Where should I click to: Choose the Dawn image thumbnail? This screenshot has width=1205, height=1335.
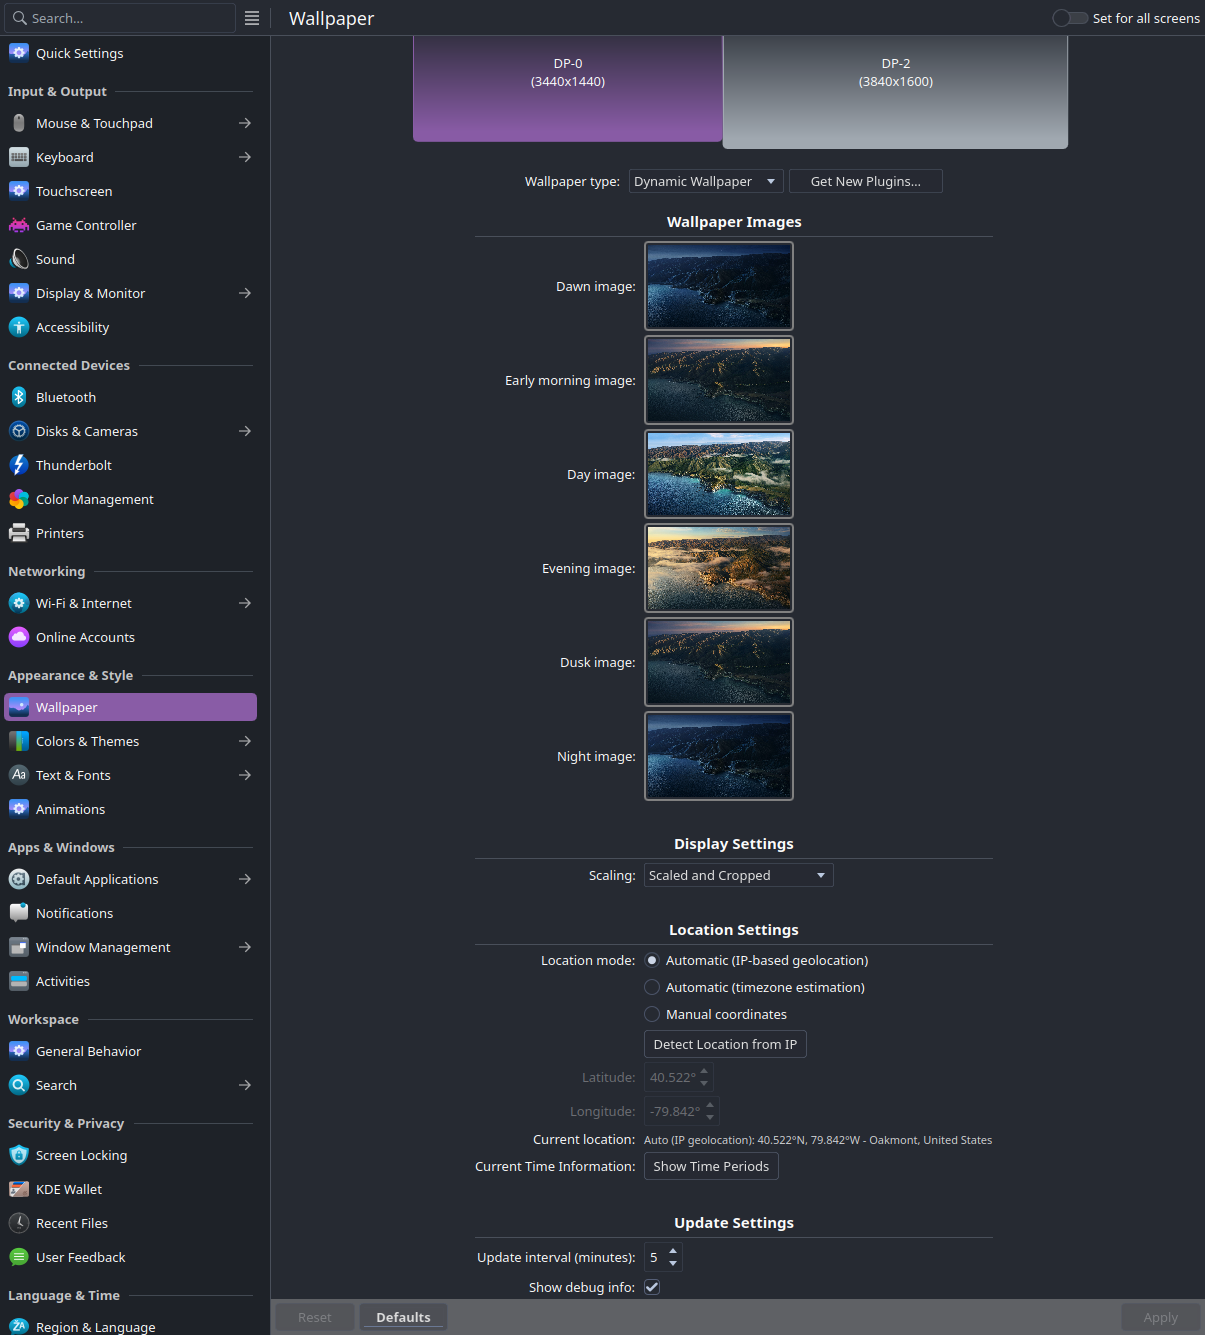coord(719,286)
